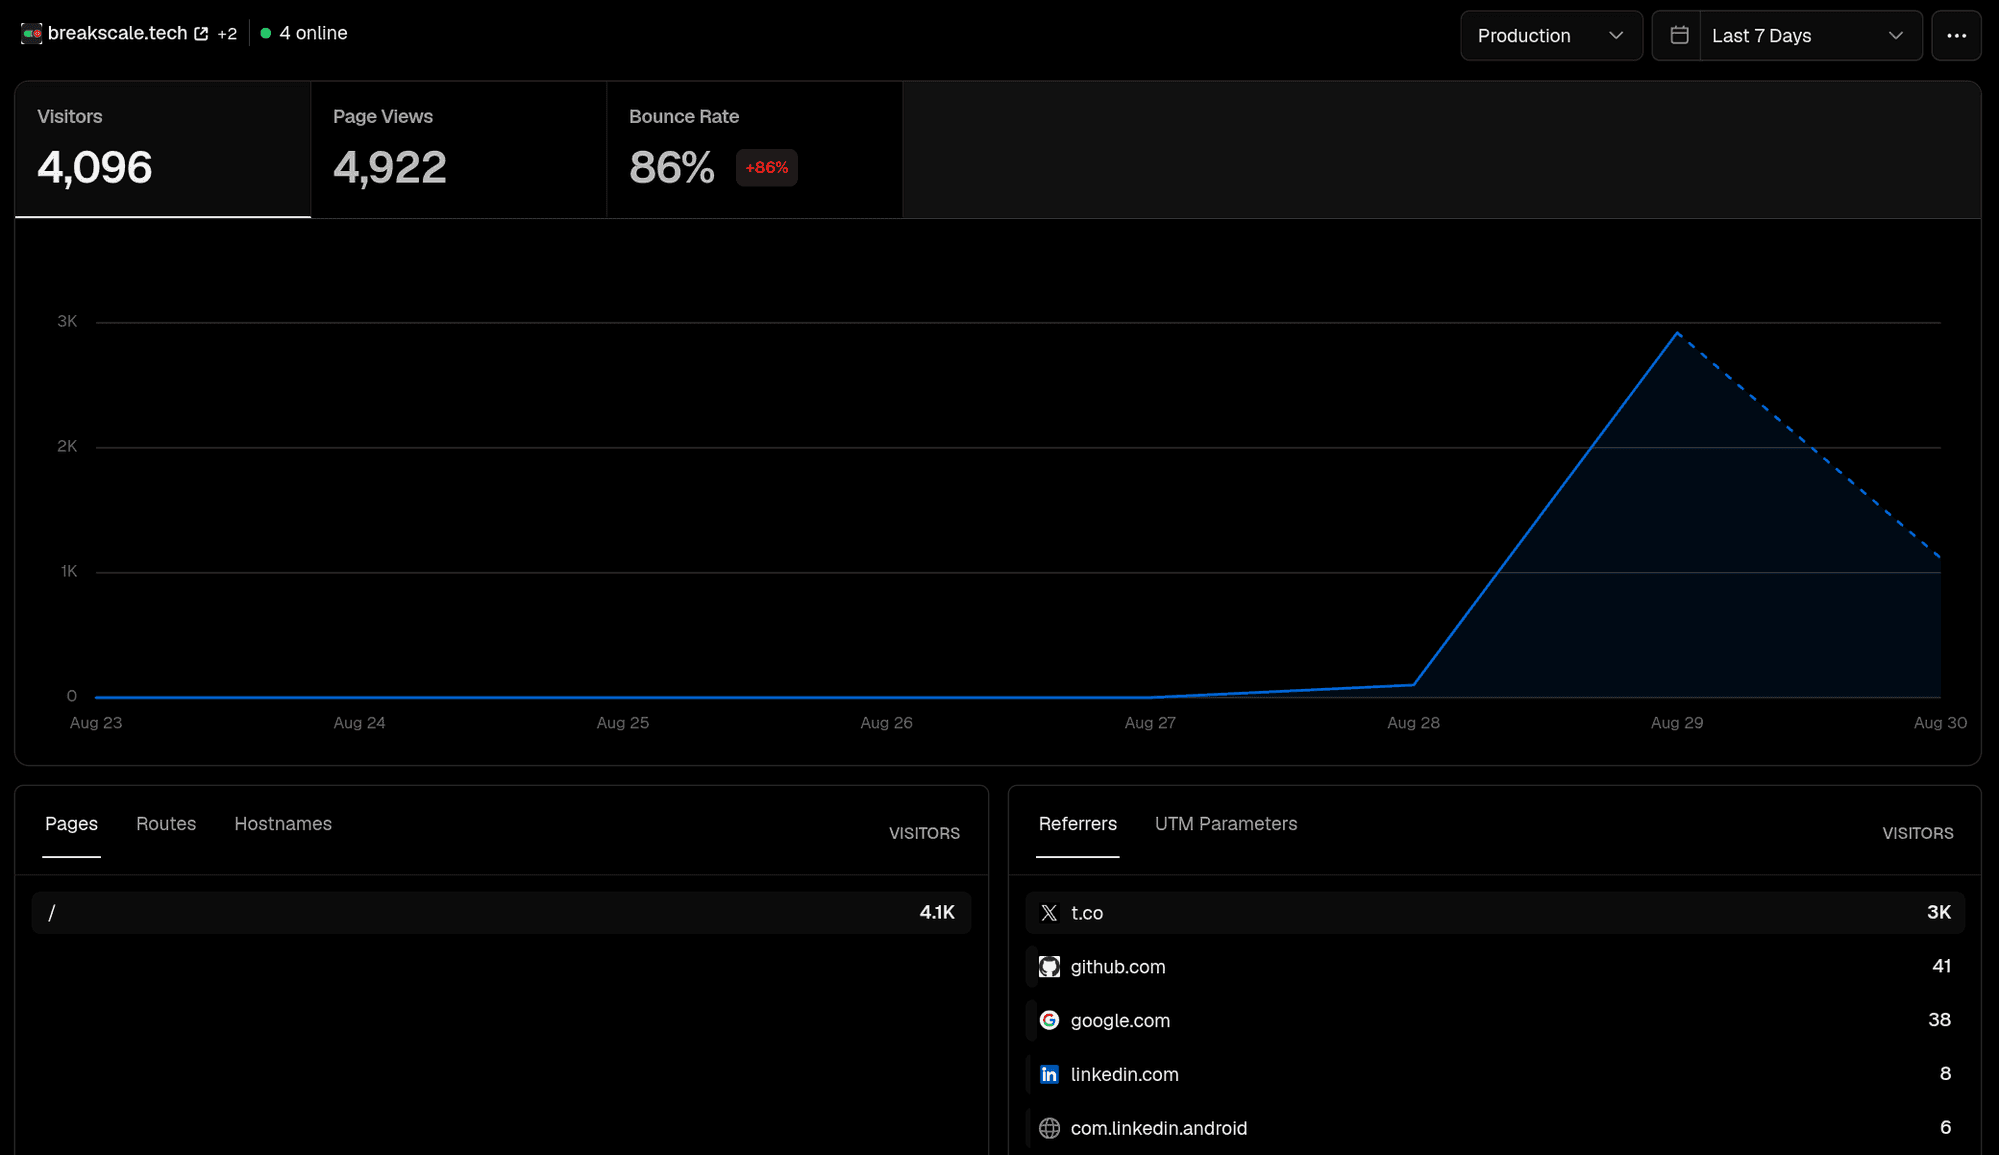
Task: Click the Aug 28 label on the x-axis
Action: click(1413, 723)
